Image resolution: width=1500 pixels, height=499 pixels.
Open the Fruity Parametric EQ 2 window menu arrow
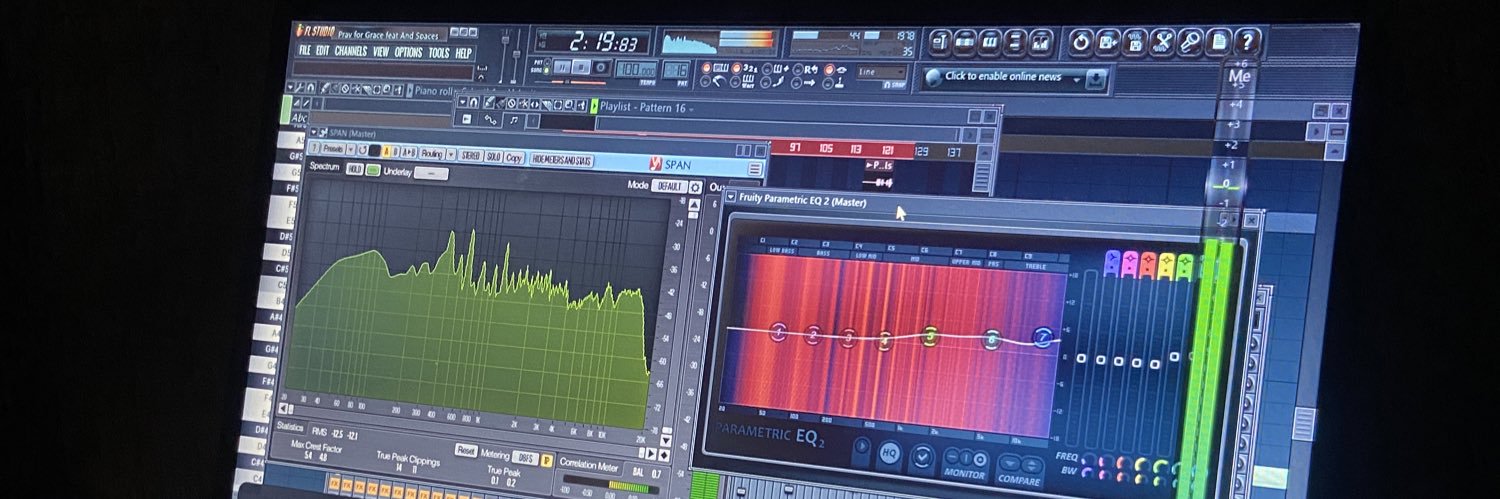pyautogui.click(x=731, y=197)
